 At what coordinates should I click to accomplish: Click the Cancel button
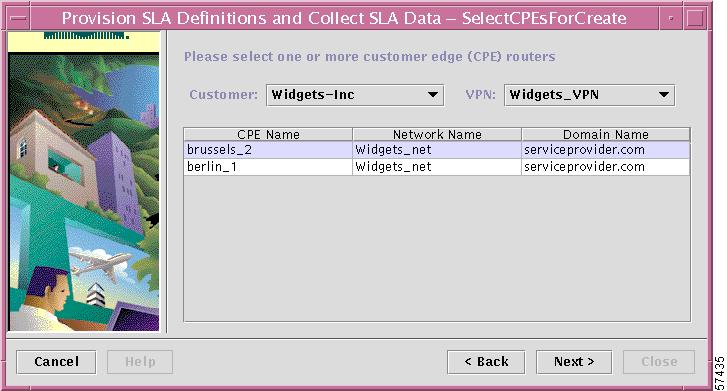(x=56, y=362)
